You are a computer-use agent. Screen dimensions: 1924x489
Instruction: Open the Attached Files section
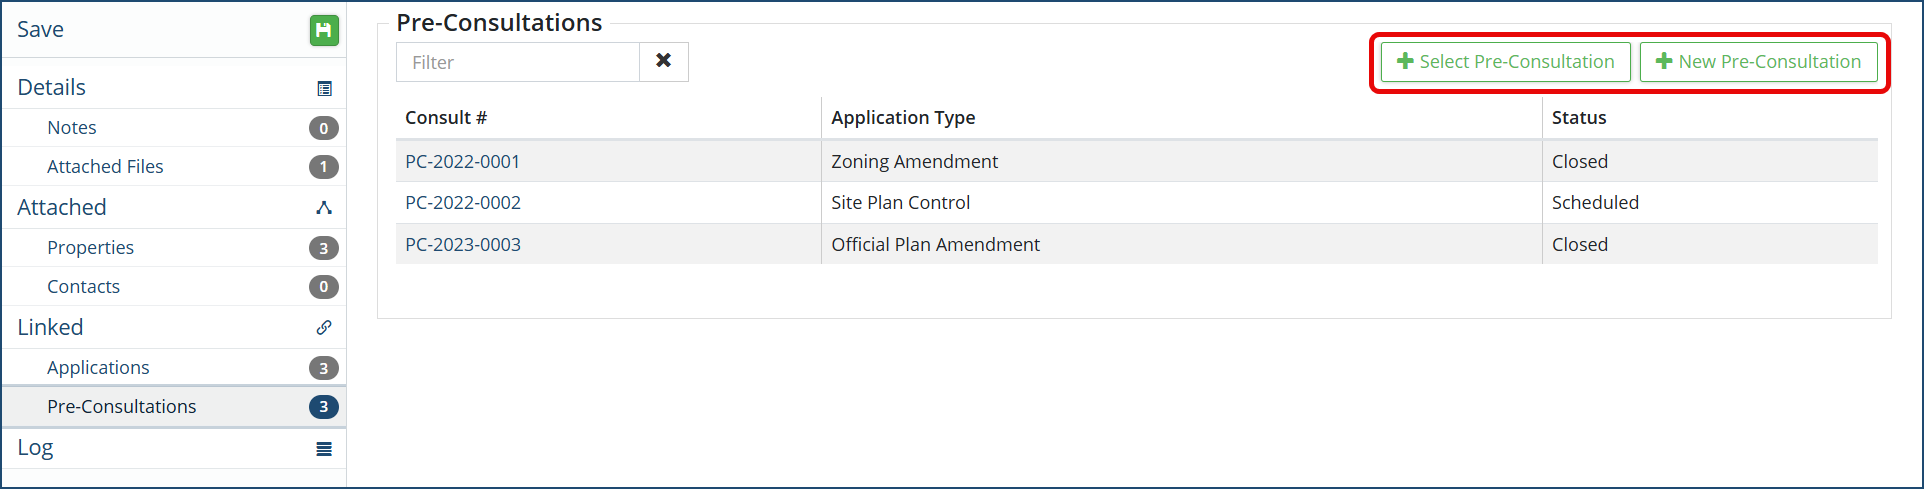[x=105, y=167]
